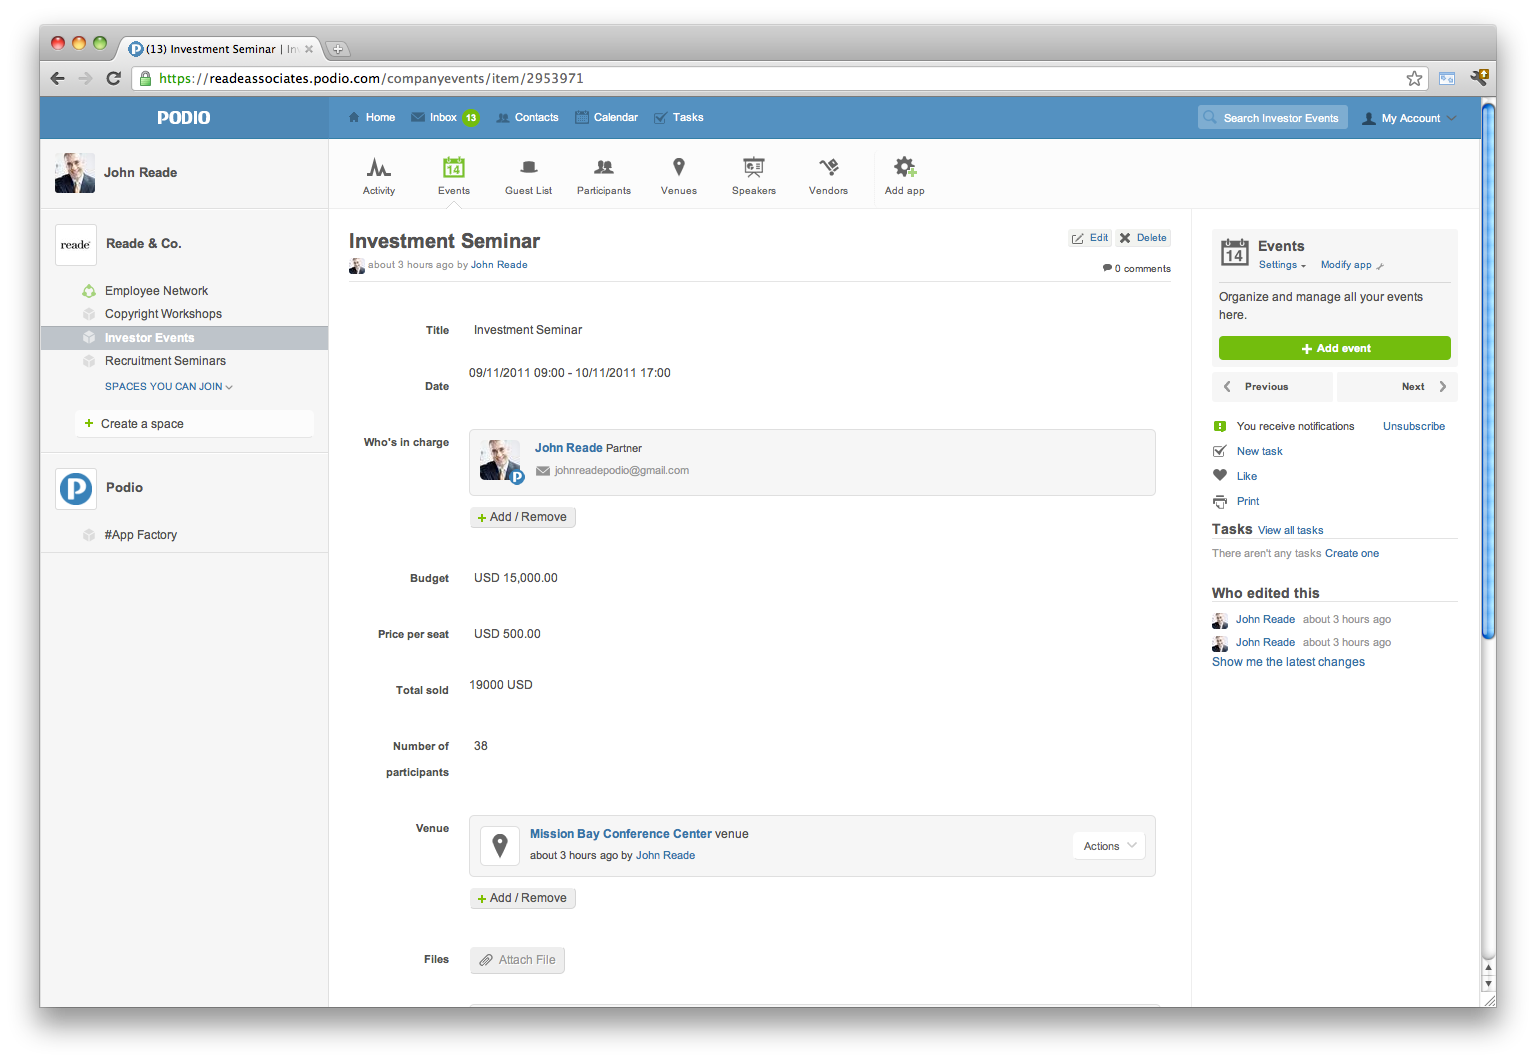Bookmark page with the star icon

tap(1414, 79)
